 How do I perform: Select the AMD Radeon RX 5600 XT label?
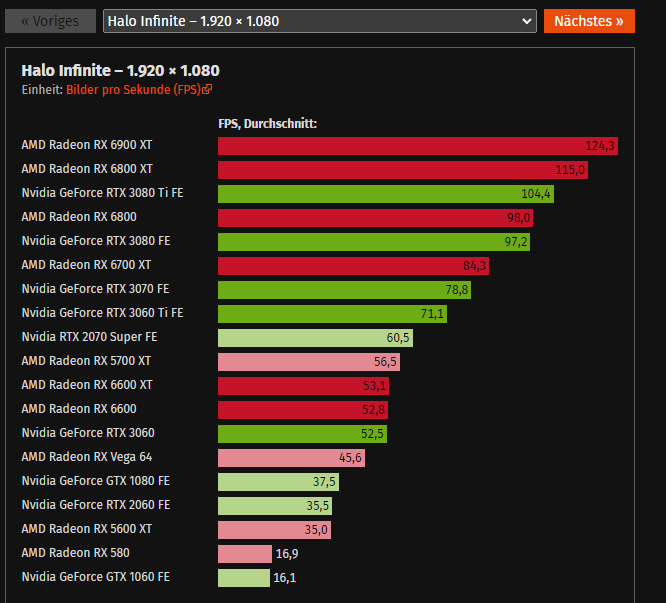pyautogui.click(x=87, y=529)
